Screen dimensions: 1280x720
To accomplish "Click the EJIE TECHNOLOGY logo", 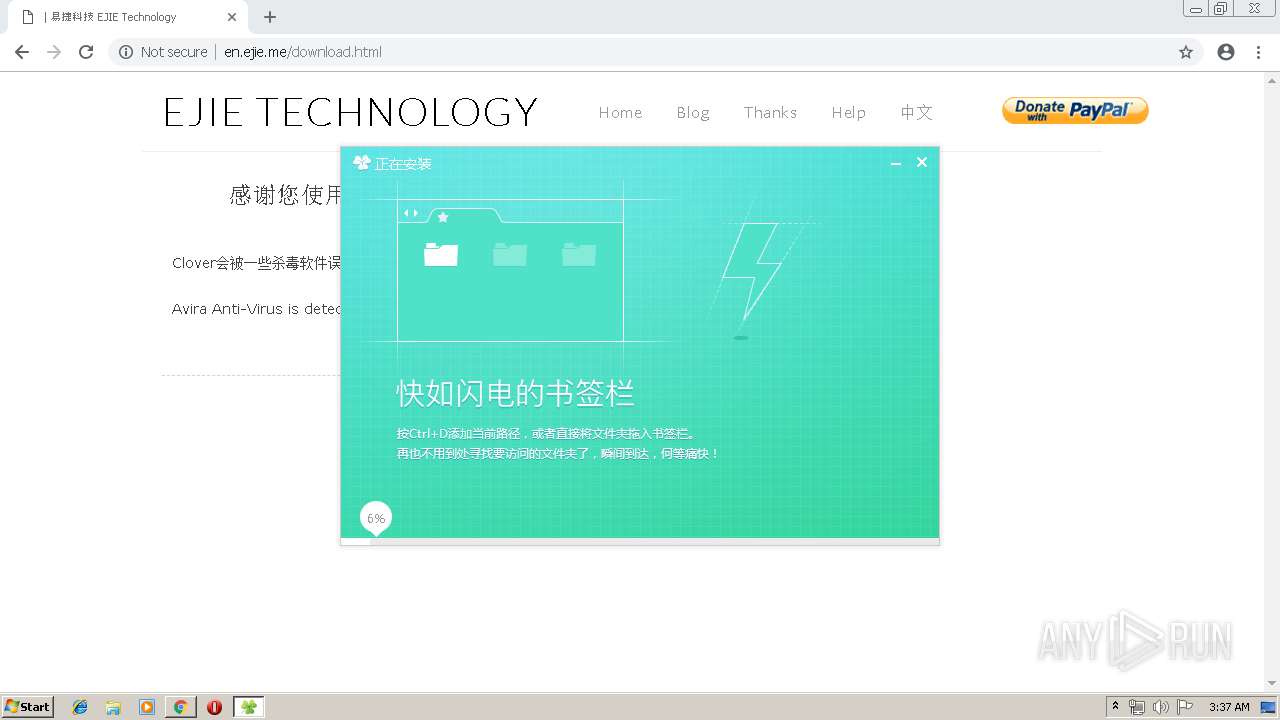I will pyautogui.click(x=351, y=112).
